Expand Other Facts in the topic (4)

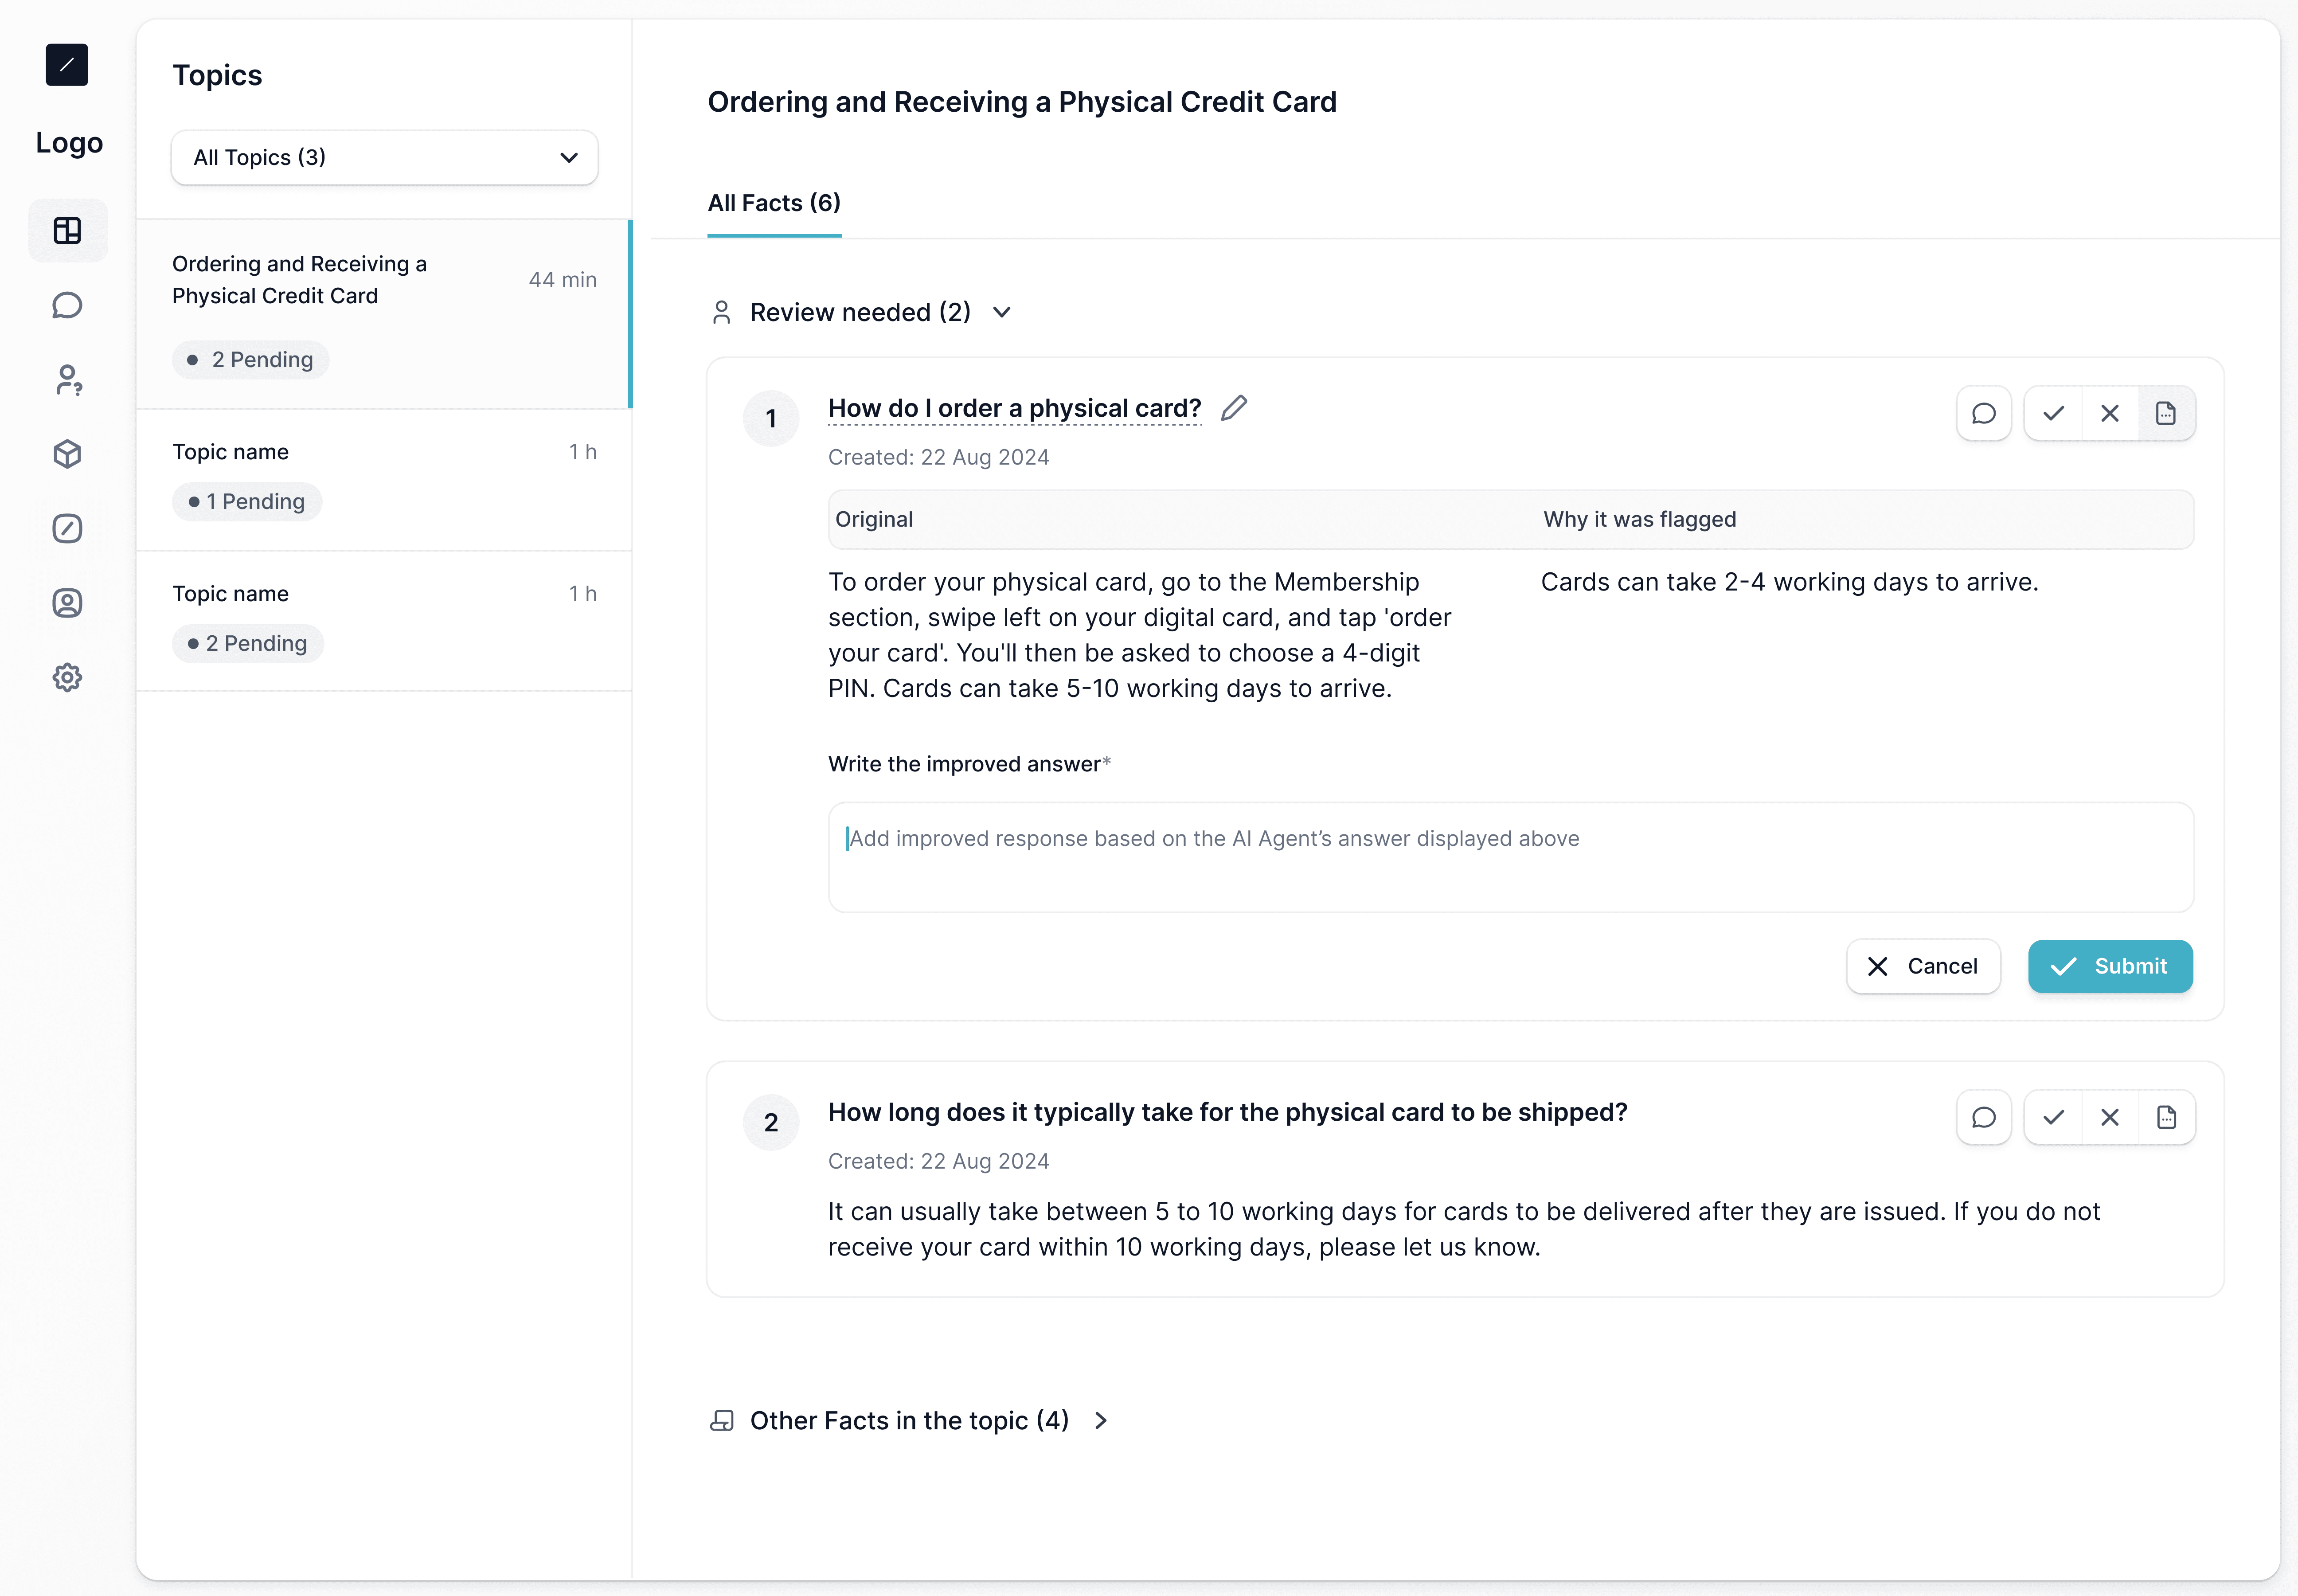pyautogui.click(x=1100, y=1421)
